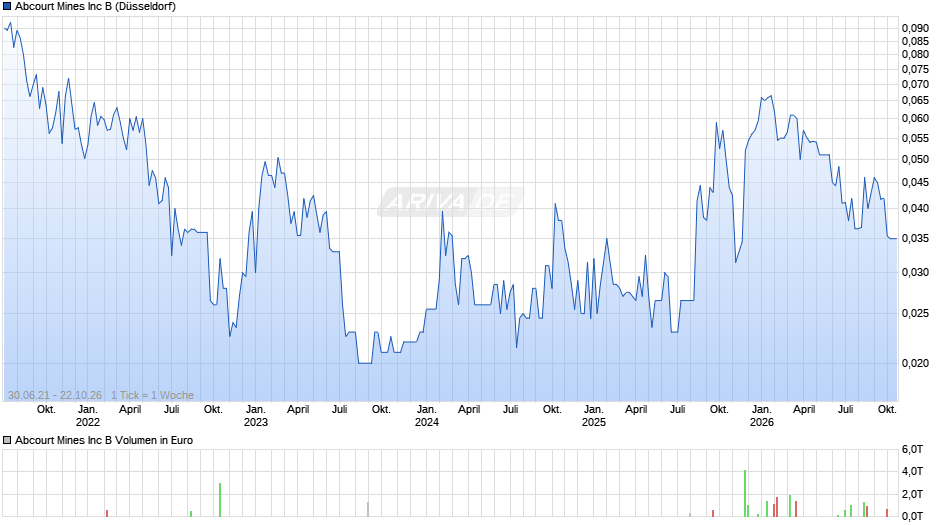Click the 0,065 price axis label
This screenshot has height=526, width=940.
[915, 101]
